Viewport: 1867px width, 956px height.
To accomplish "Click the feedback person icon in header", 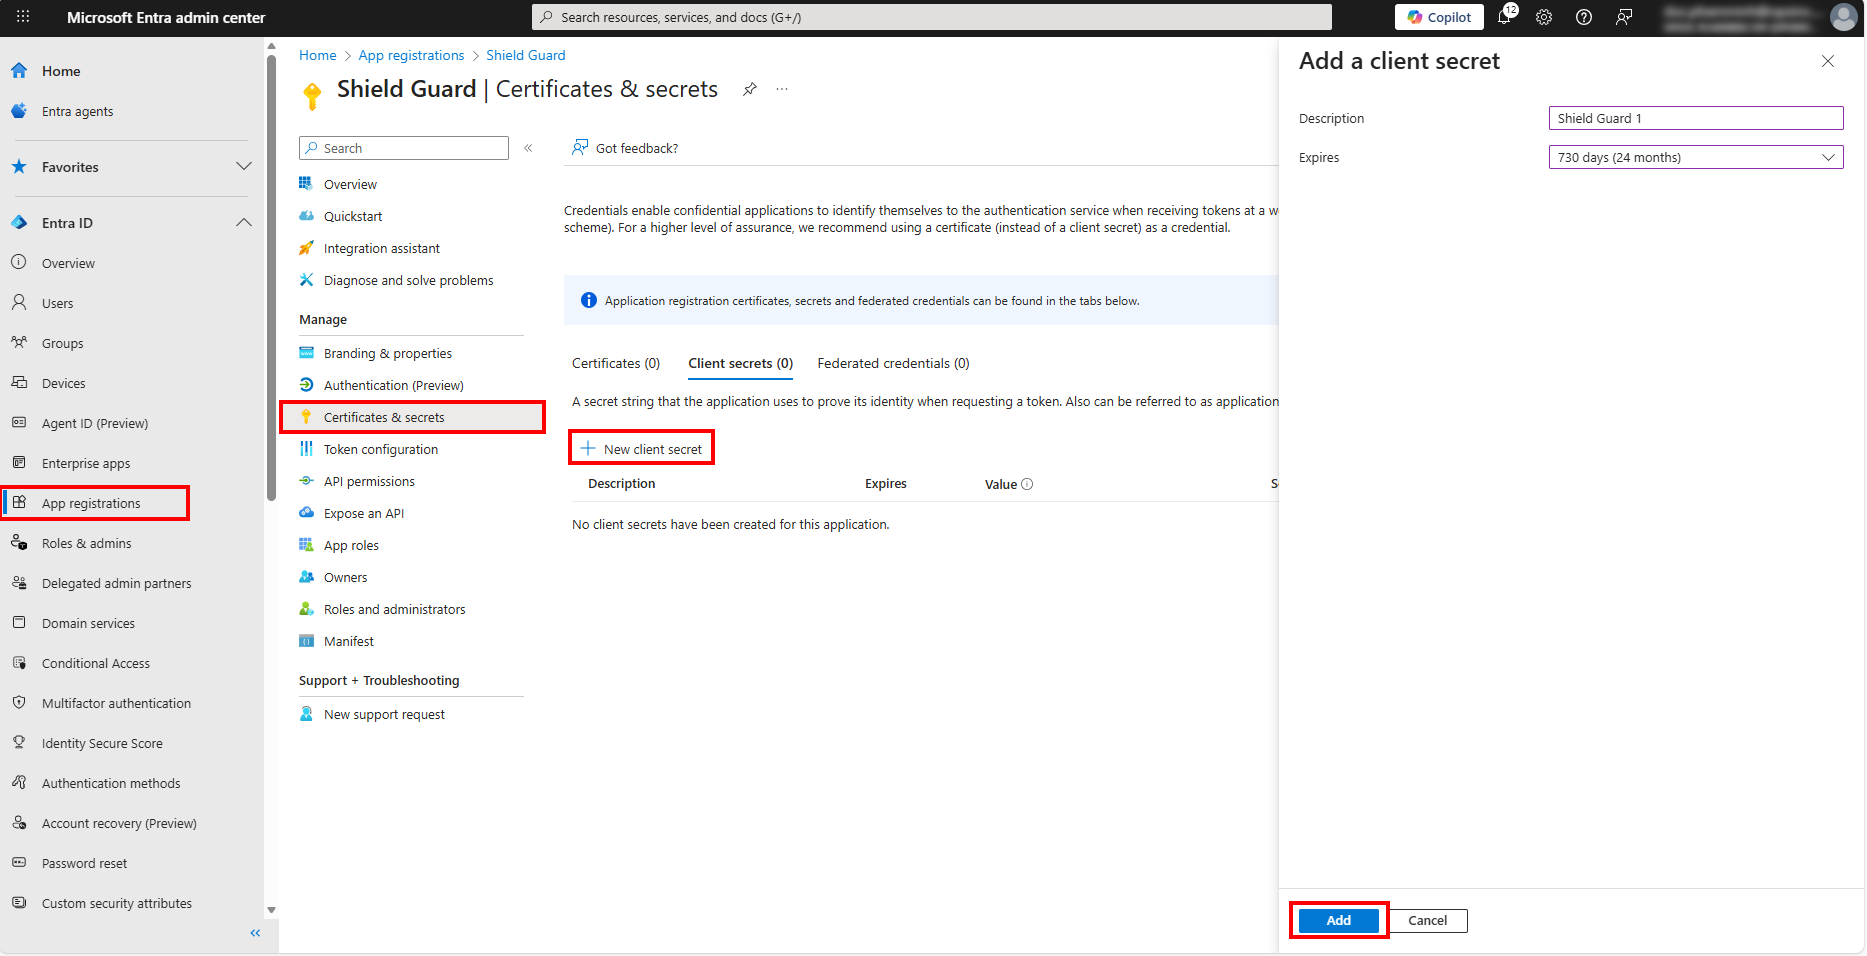I will pos(1624,17).
